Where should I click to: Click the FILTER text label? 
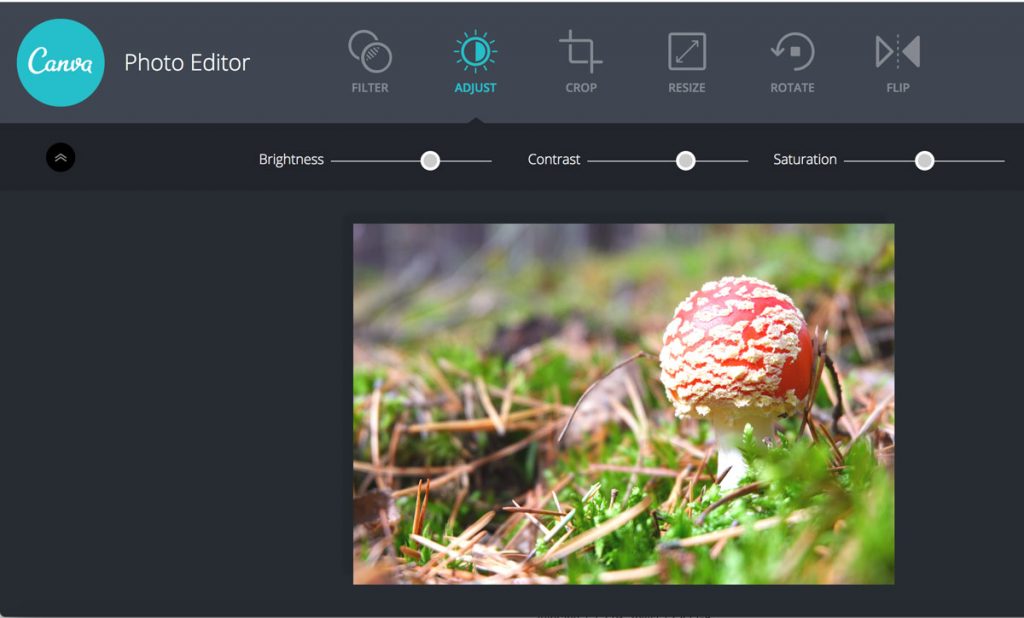(370, 88)
